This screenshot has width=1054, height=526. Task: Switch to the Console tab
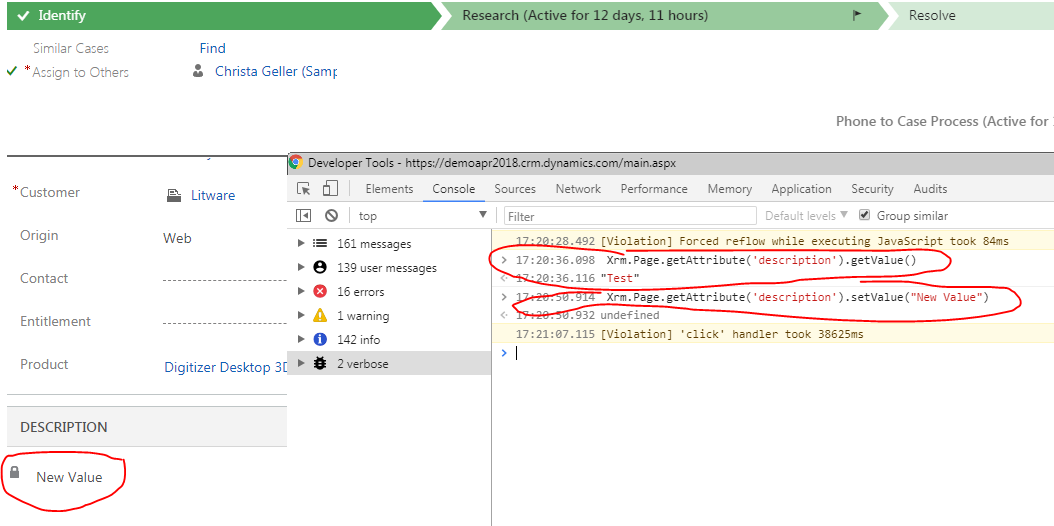pos(454,189)
